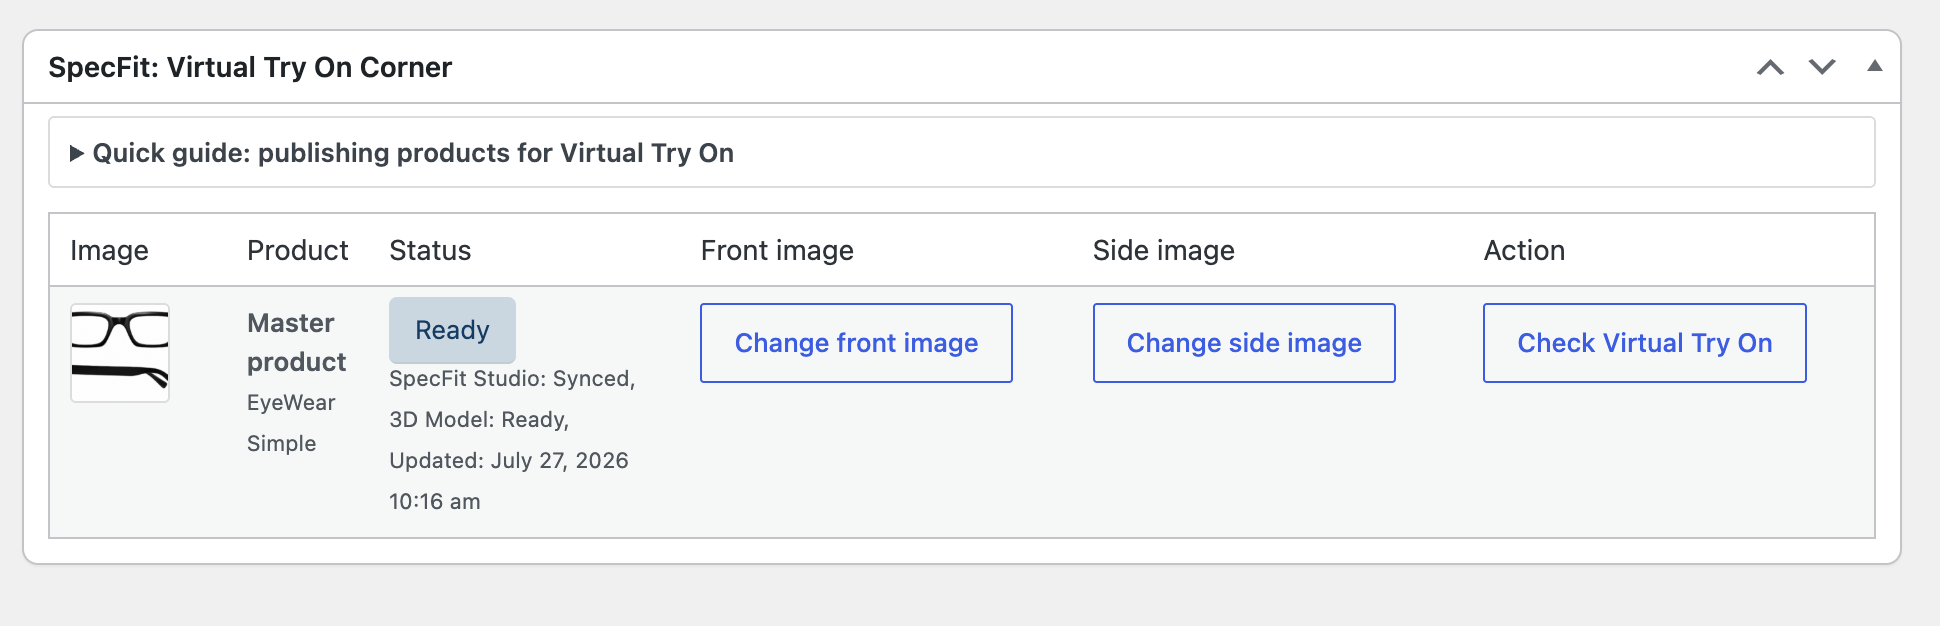Image resolution: width=1940 pixels, height=626 pixels.
Task: Click the Front image column header
Action: (777, 250)
